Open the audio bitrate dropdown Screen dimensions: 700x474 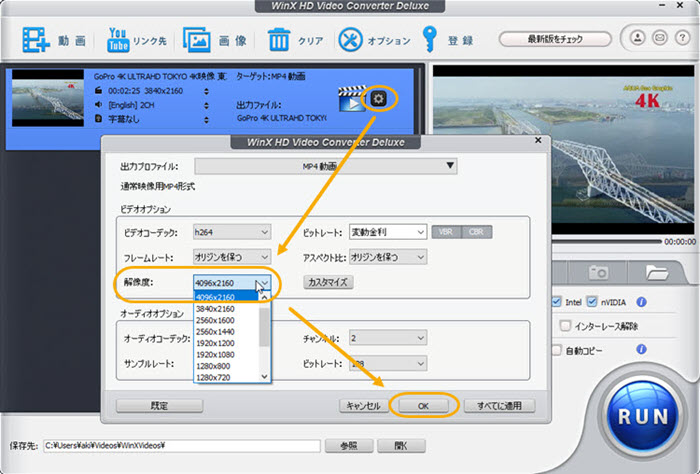[388, 363]
